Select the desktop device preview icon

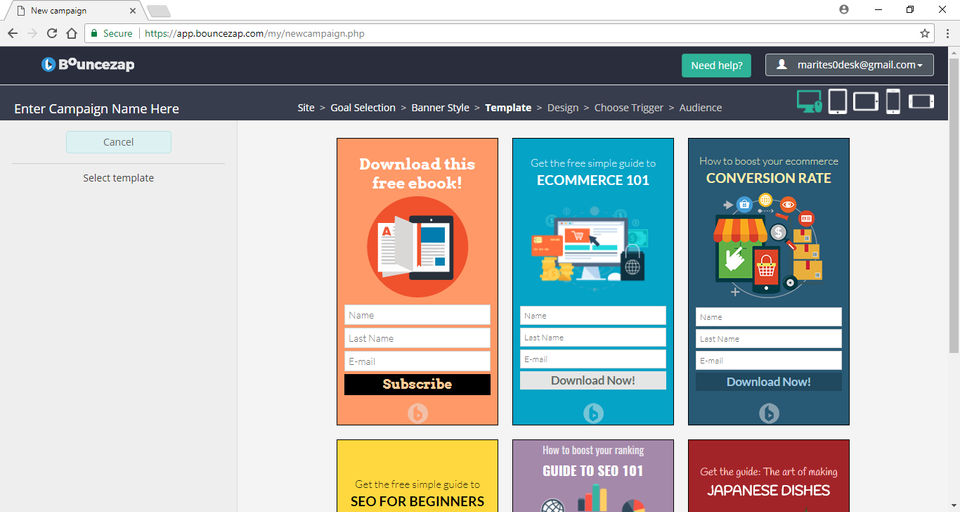809,102
